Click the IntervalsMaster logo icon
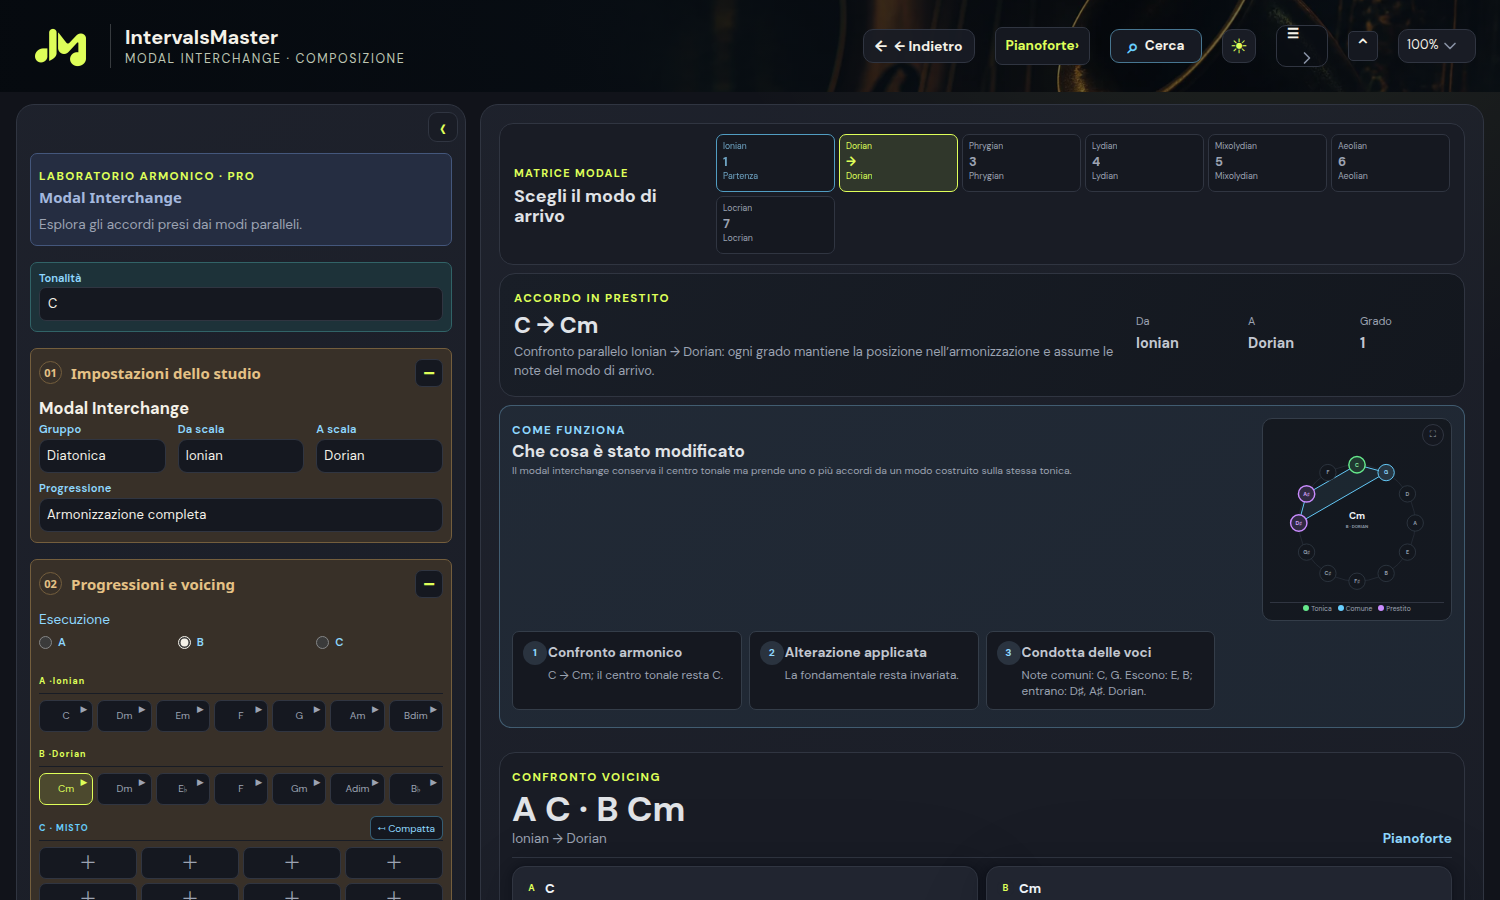The height and width of the screenshot is (900, 1500). point(61,46)
